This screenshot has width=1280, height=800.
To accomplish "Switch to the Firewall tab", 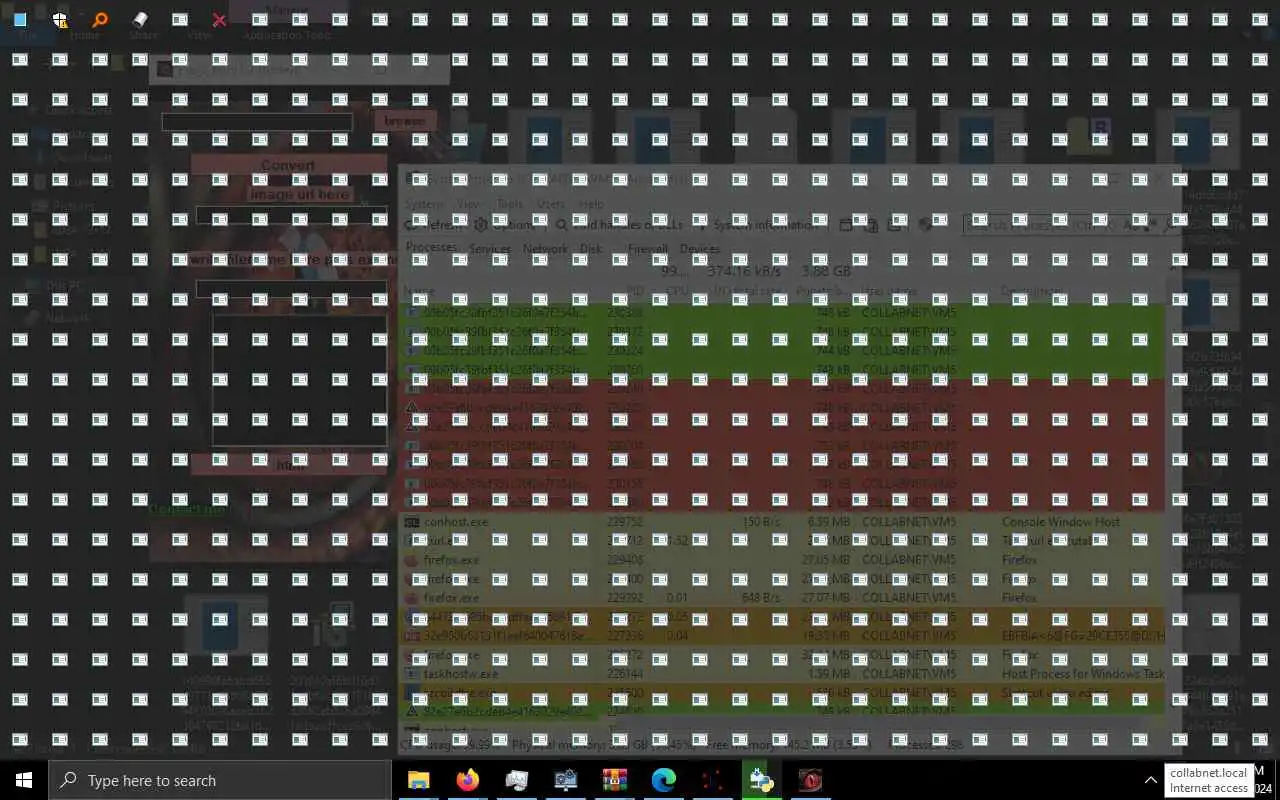I will (x=647, y=249).
